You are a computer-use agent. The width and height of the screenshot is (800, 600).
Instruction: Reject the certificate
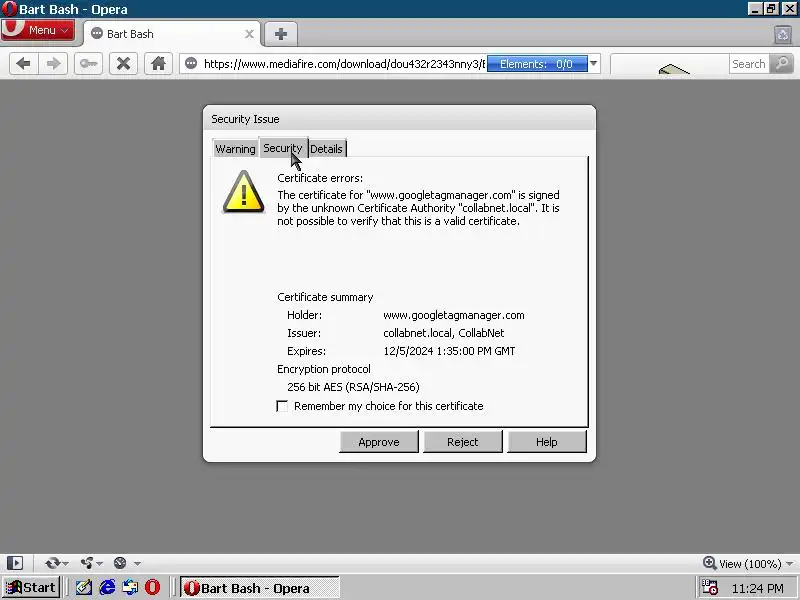pyautogui.click(x=463, y=442)
